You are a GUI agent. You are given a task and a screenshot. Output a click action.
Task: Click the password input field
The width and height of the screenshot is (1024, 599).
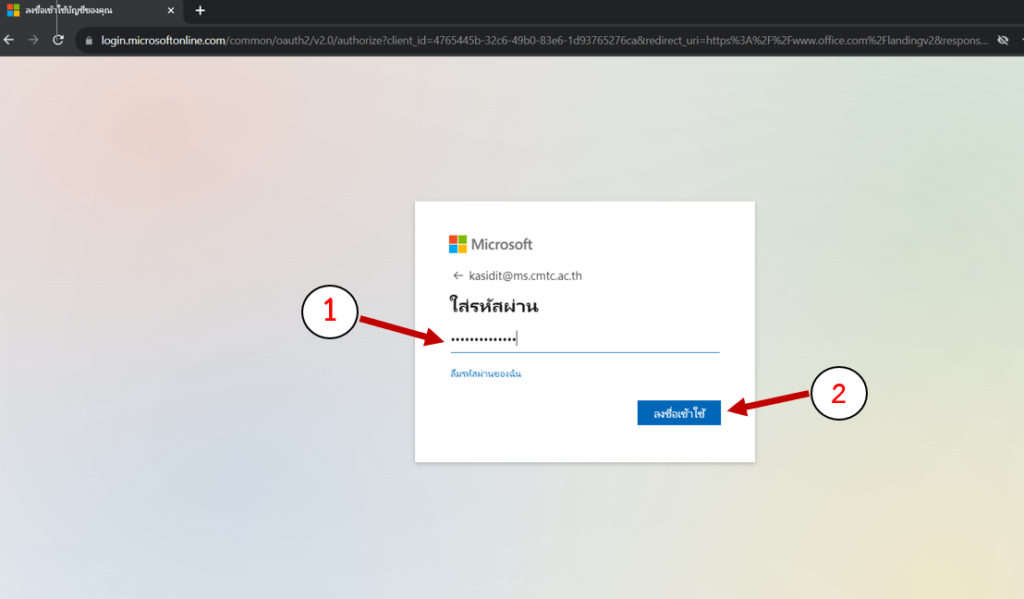[x=584, y=338]
